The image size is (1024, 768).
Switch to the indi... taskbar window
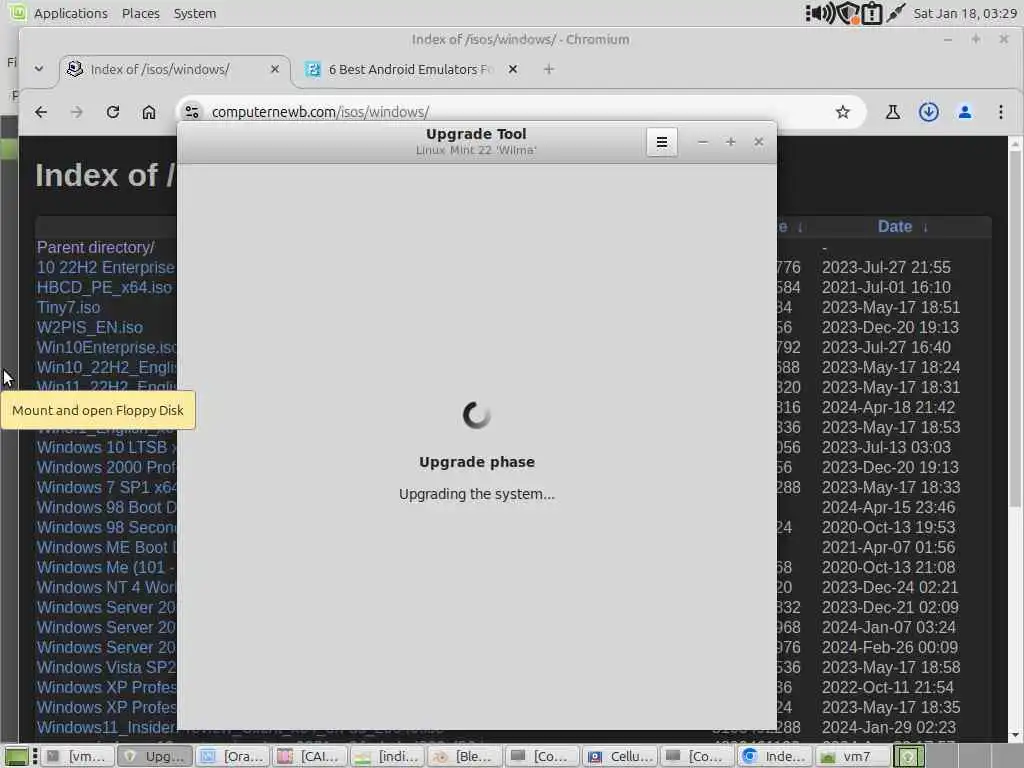(387, 756)
